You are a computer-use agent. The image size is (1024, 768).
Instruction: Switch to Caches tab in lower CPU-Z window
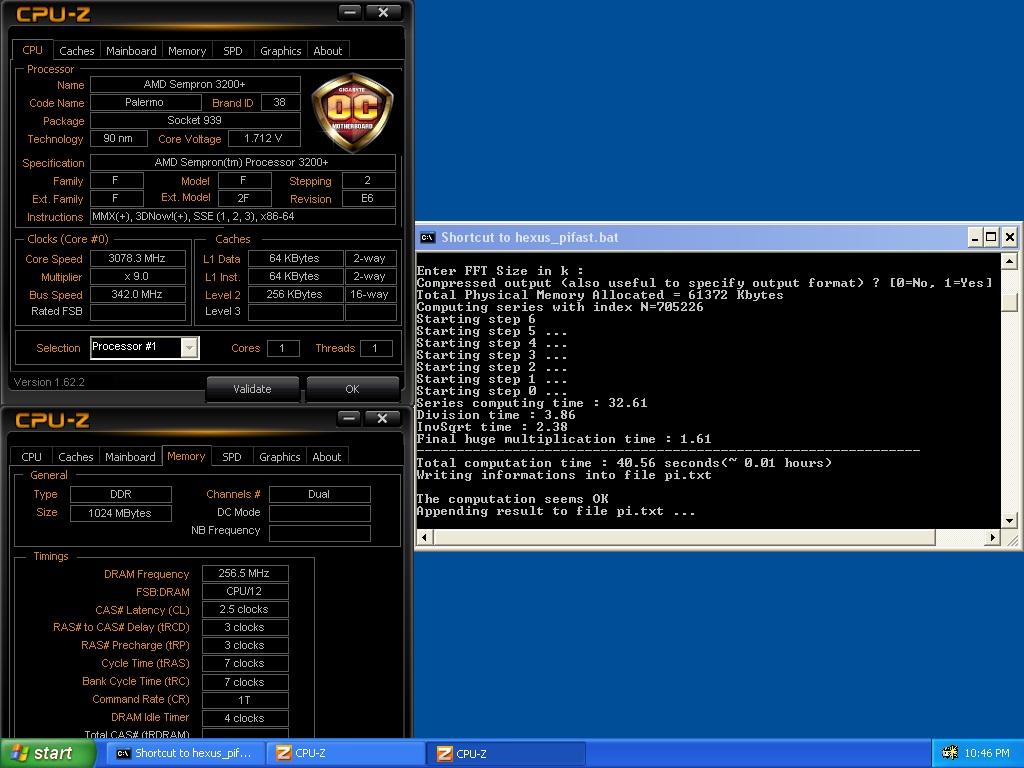(76, 457)
